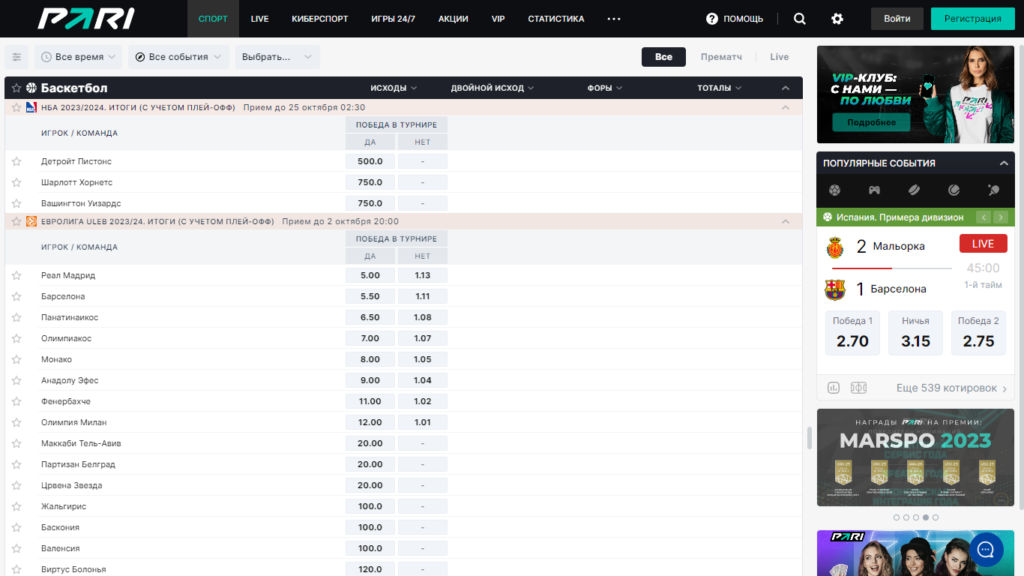1024x576 pixels.
Task: Select hockey puck icon in popular events
Action: point(914,190)
